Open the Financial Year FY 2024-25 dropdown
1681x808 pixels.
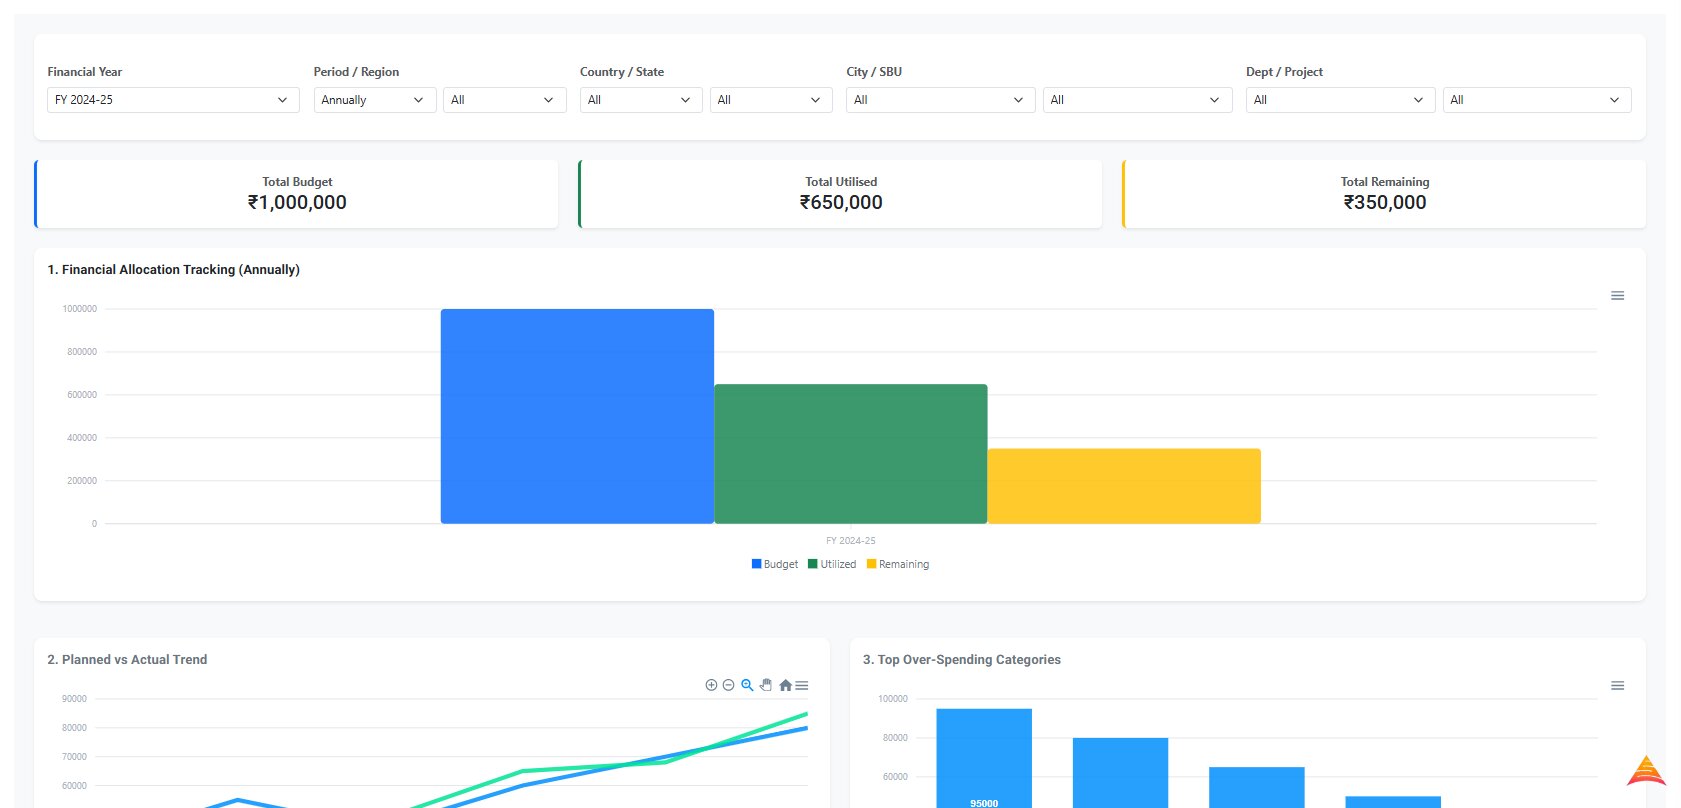173,100
